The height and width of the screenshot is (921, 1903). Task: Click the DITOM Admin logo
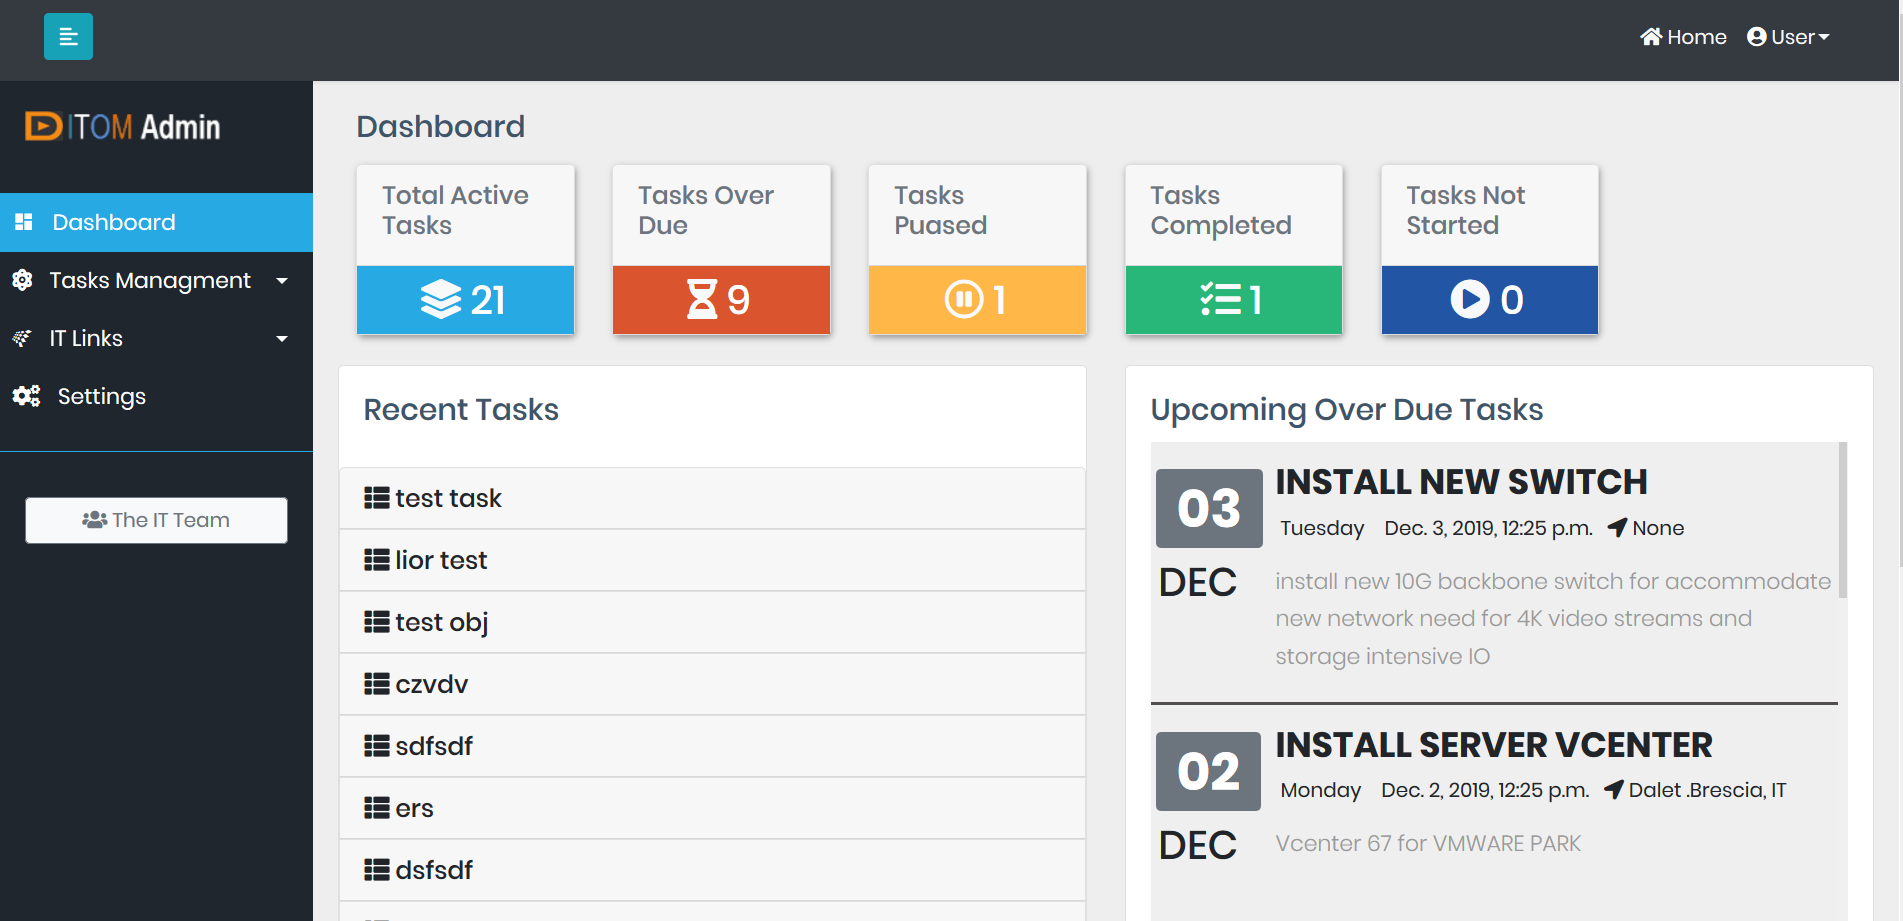click(122, 126)
